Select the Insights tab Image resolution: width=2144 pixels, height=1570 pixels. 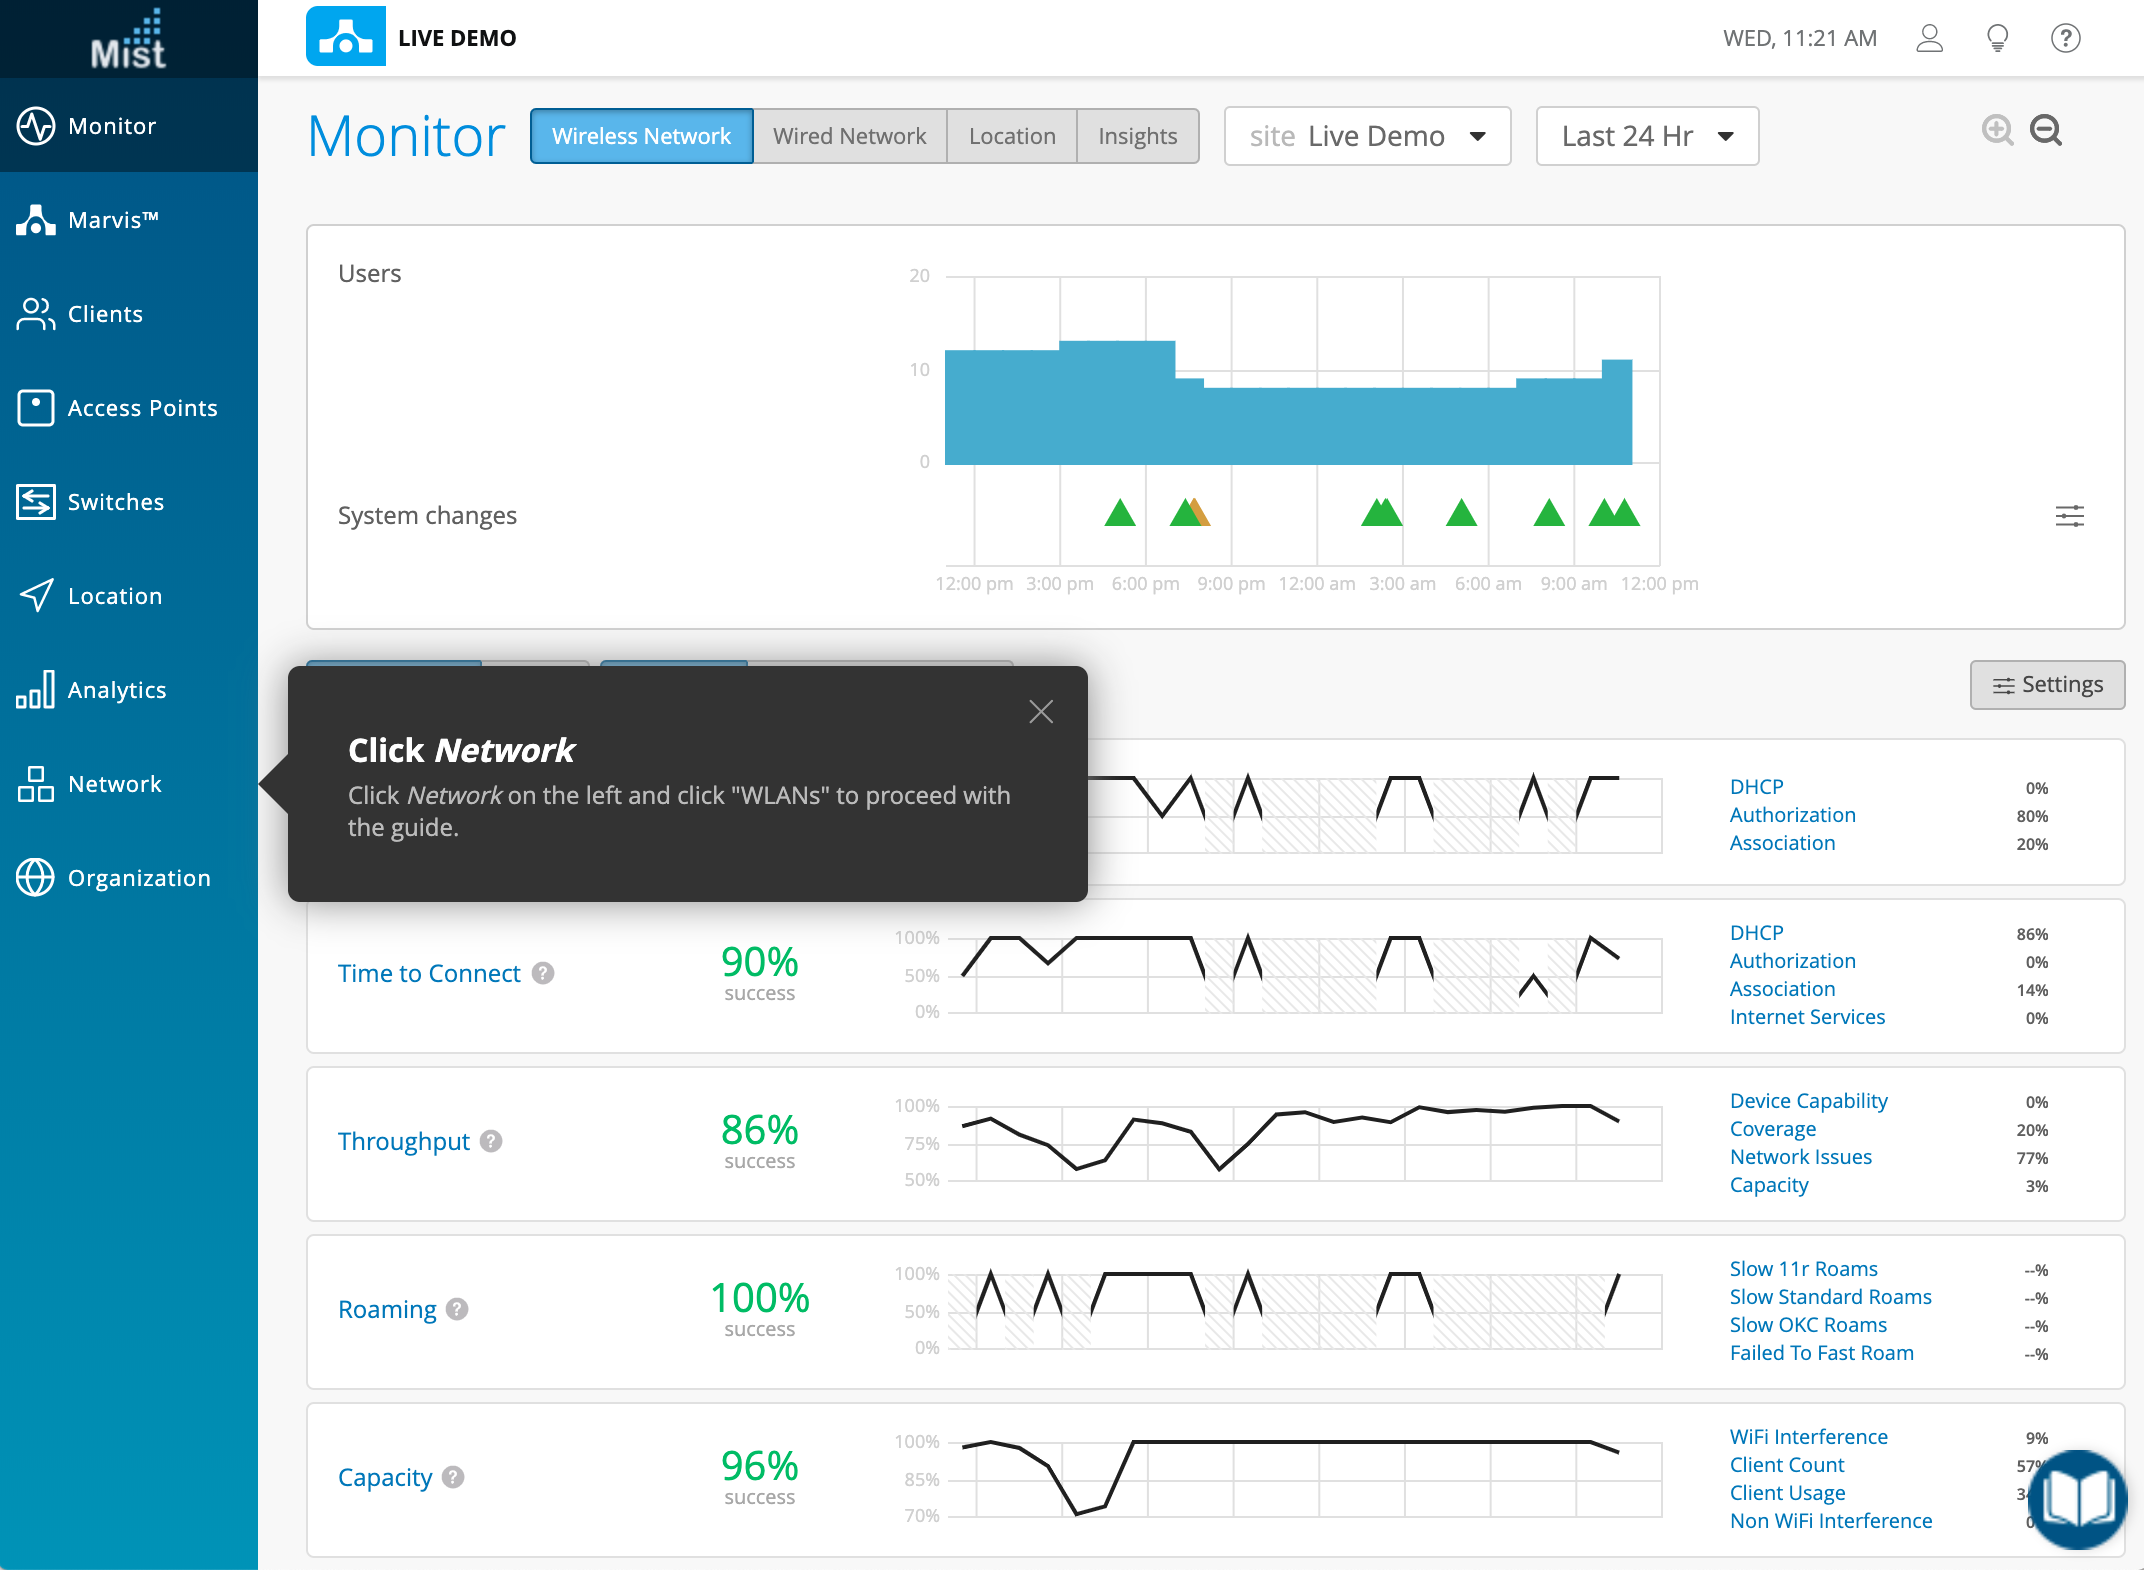[x=1137, y=136]
